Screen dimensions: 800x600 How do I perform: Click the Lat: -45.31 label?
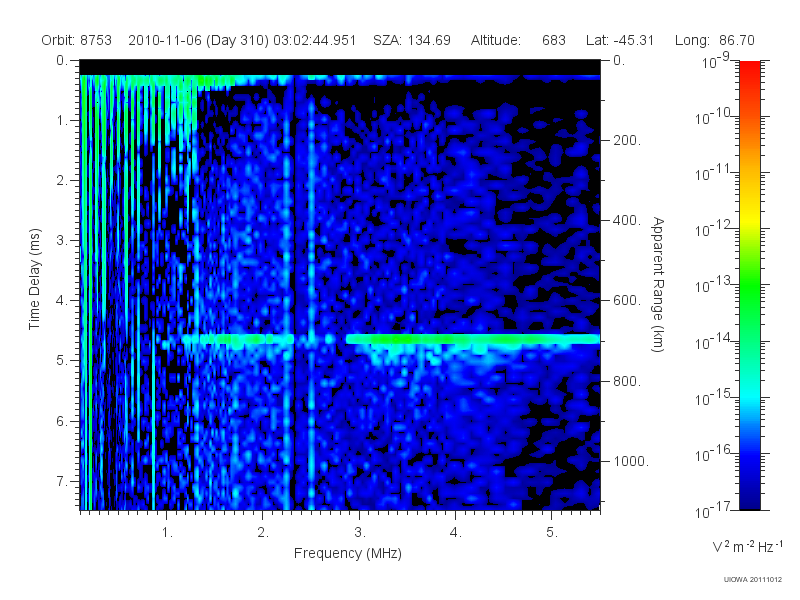click(620, 40)
